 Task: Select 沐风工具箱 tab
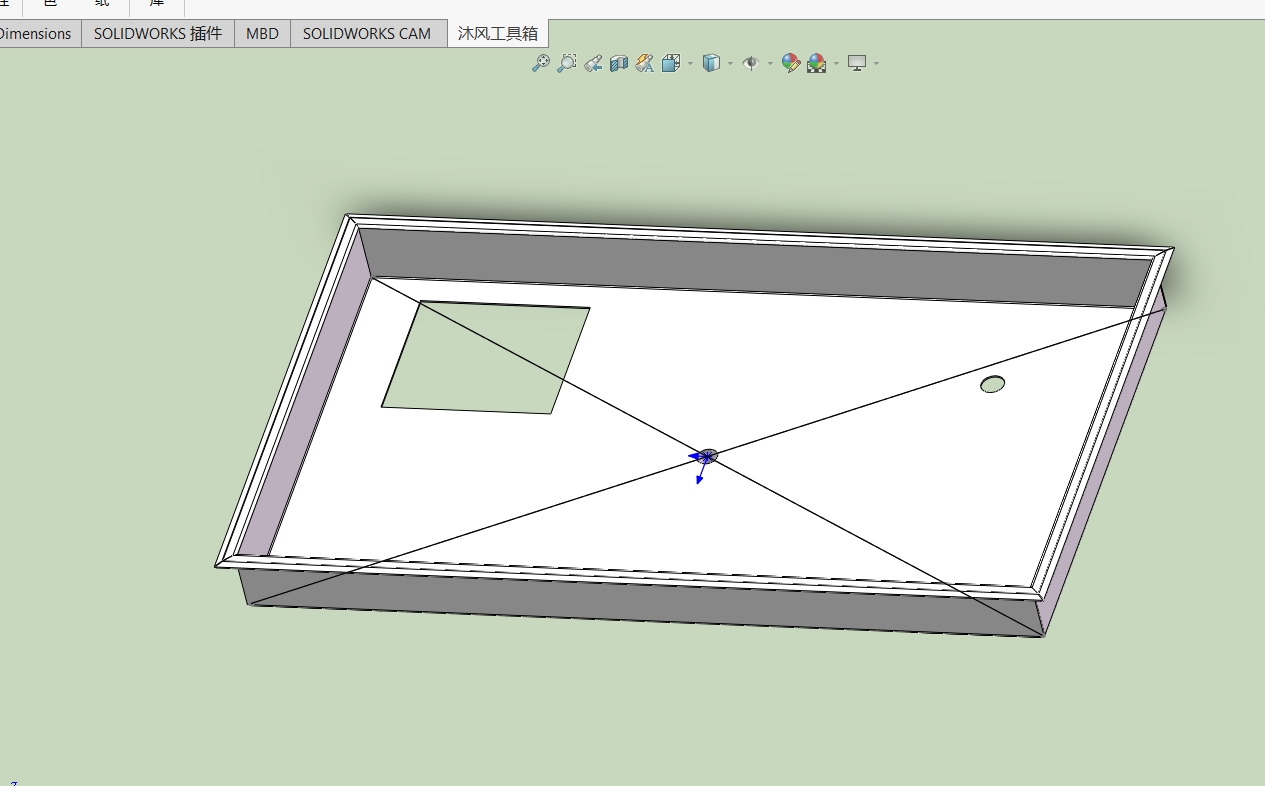point(498,33)
